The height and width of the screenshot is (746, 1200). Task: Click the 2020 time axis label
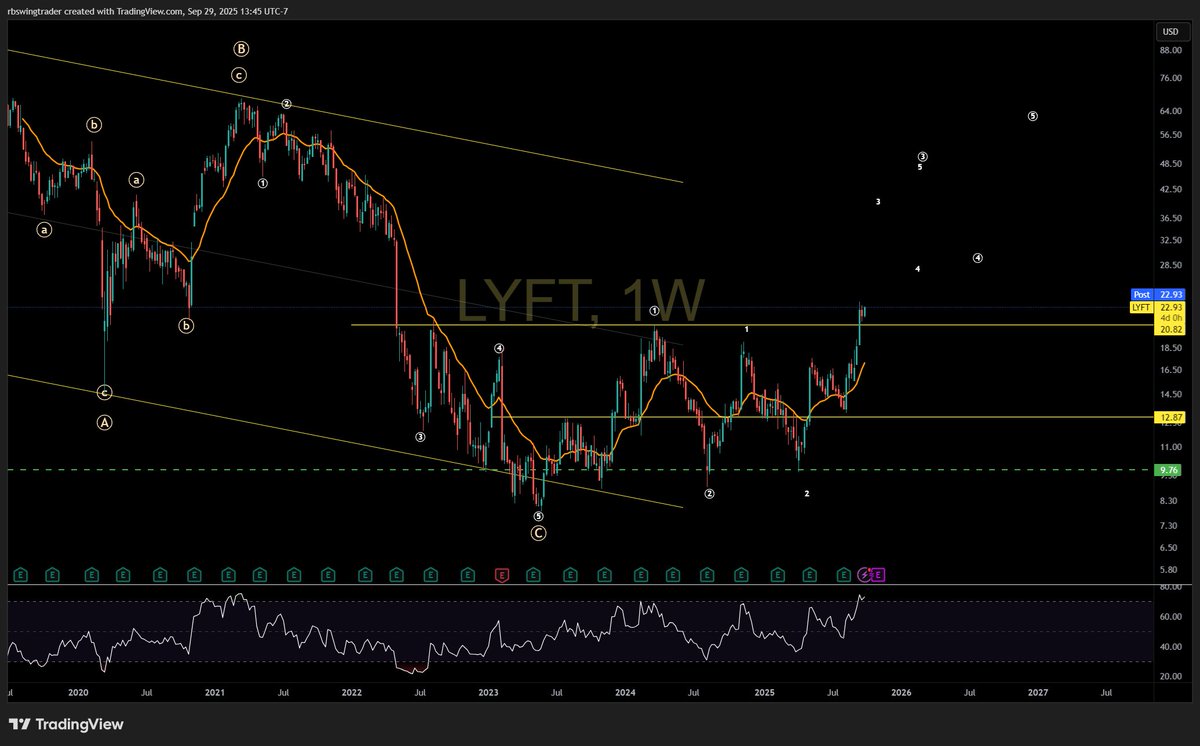[78, 692]
